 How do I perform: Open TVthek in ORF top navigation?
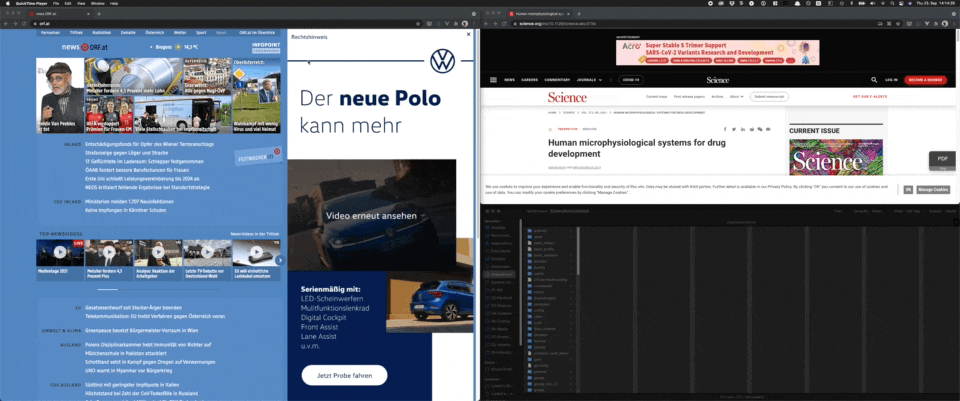76,32
